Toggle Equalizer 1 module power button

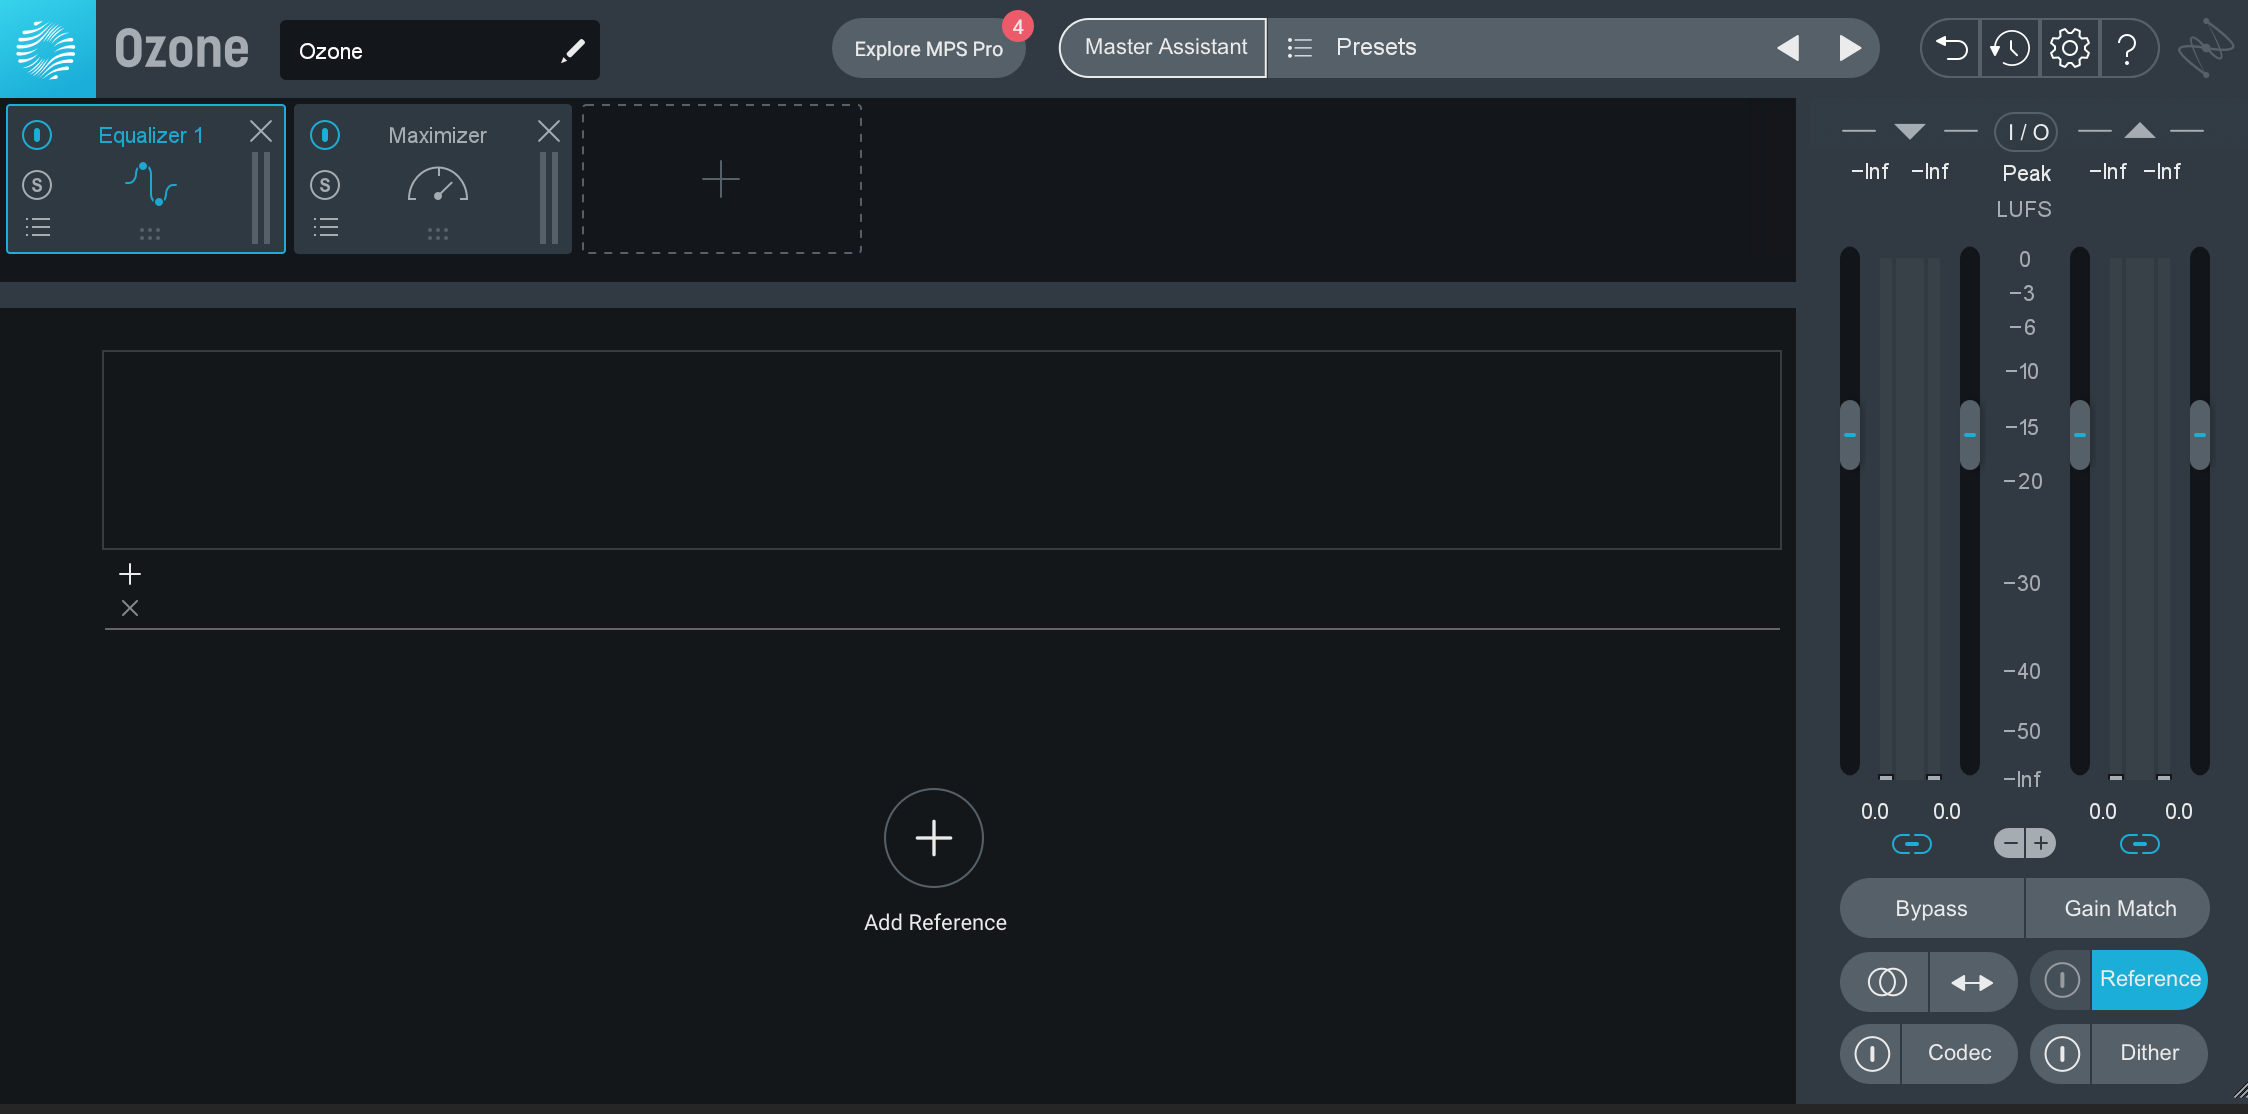37,134
